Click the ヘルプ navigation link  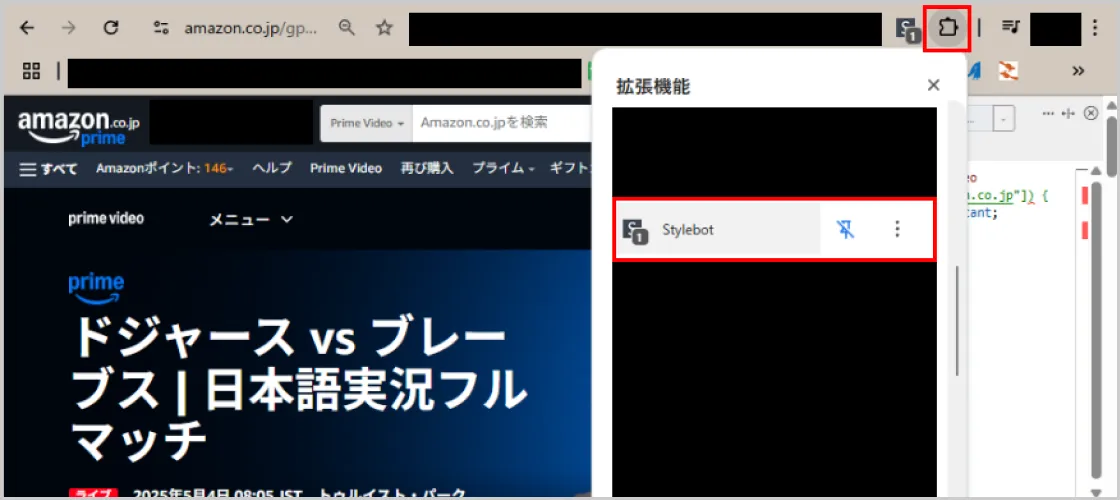[x=272, y=169]
